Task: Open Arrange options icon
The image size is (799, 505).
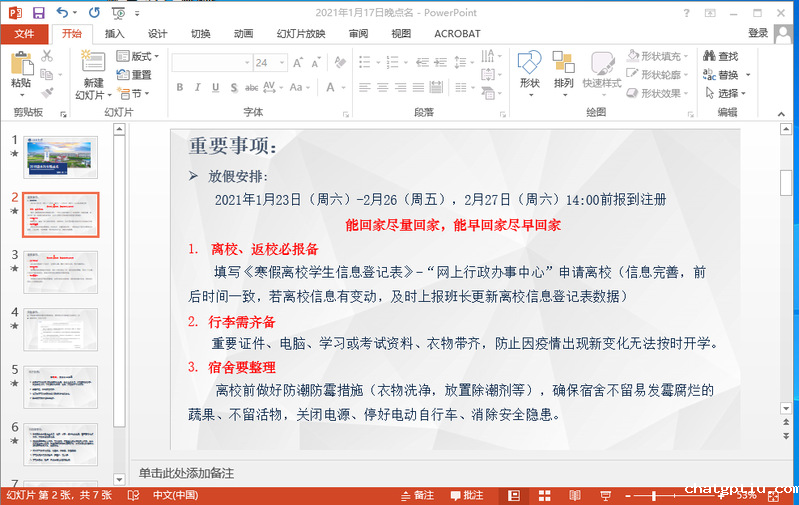Action: coord(564,62)
